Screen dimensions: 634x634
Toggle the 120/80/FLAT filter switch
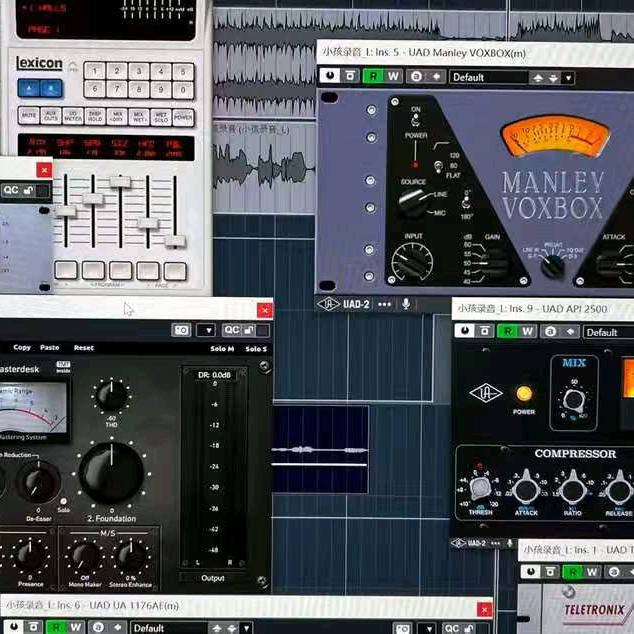[x=438, y=166]
